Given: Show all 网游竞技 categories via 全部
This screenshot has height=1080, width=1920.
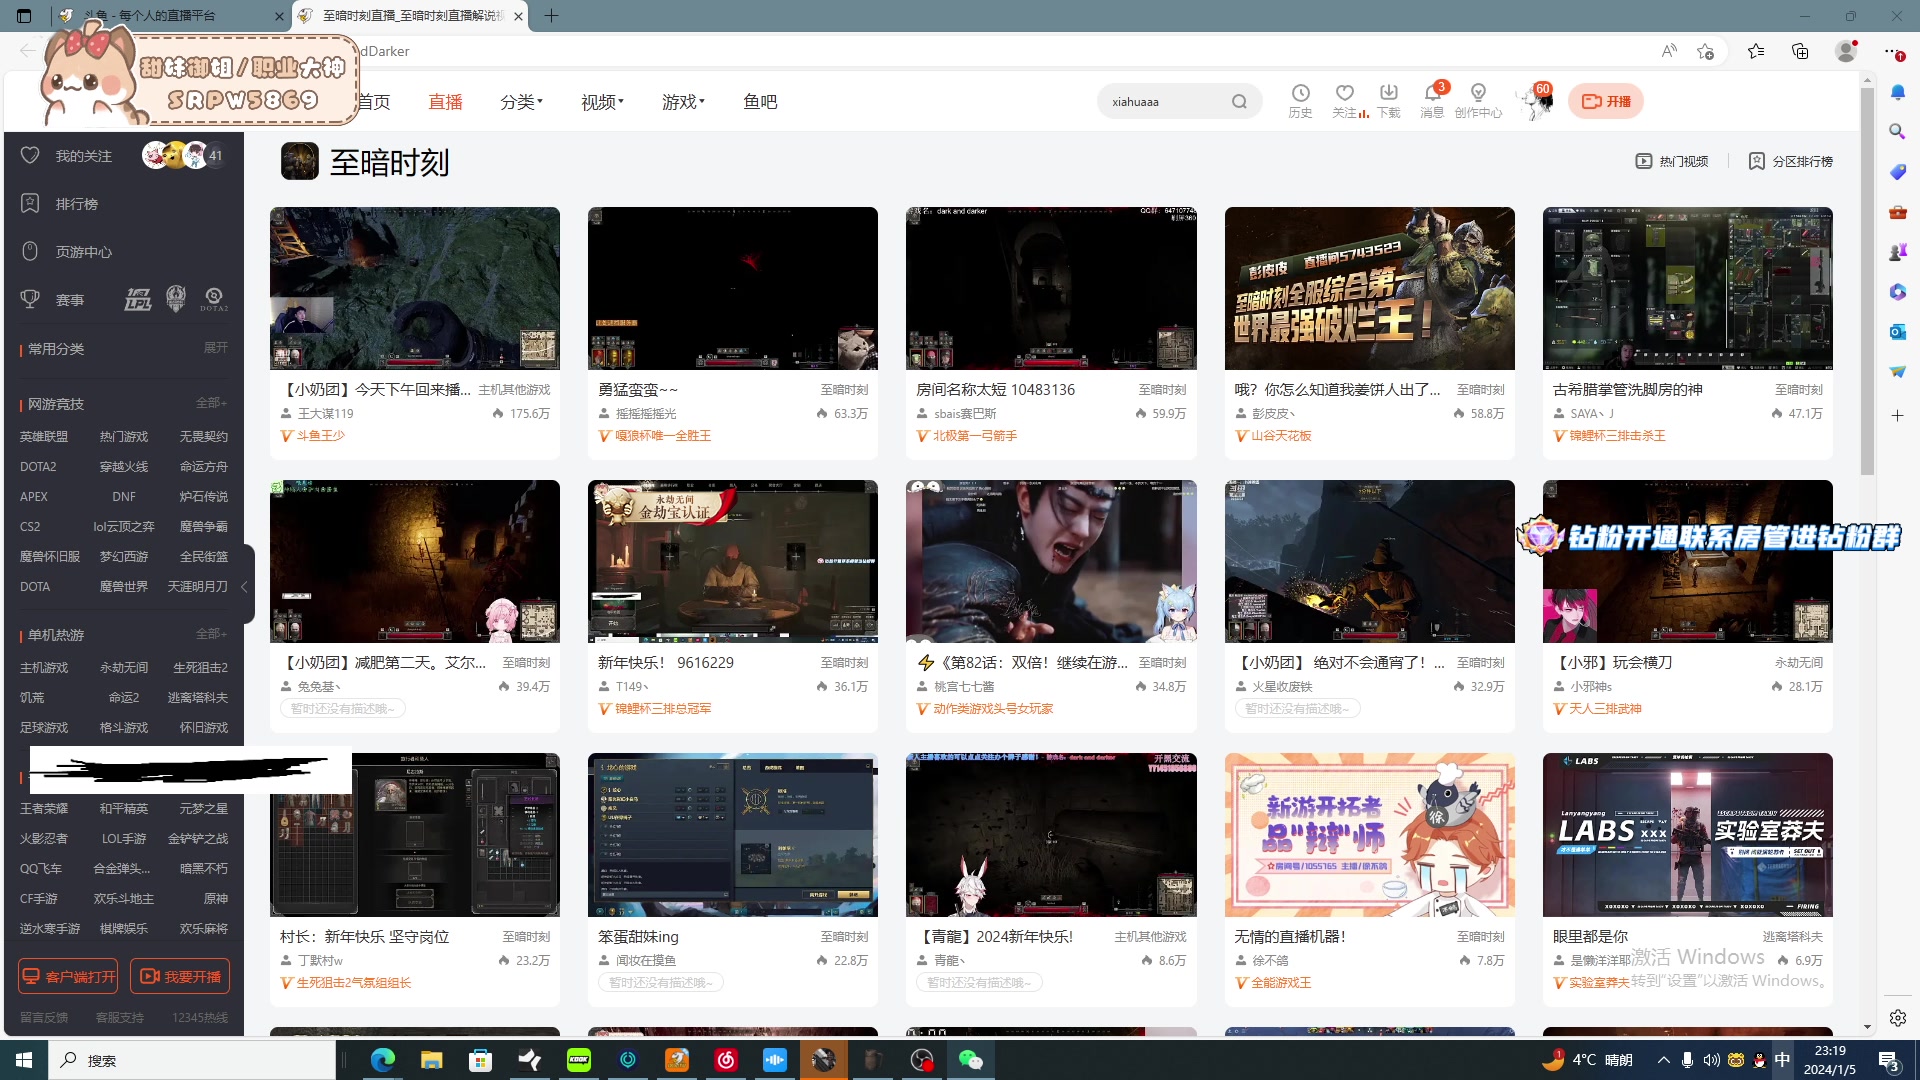Looking at the screenshot, I should tap(211, 403).
